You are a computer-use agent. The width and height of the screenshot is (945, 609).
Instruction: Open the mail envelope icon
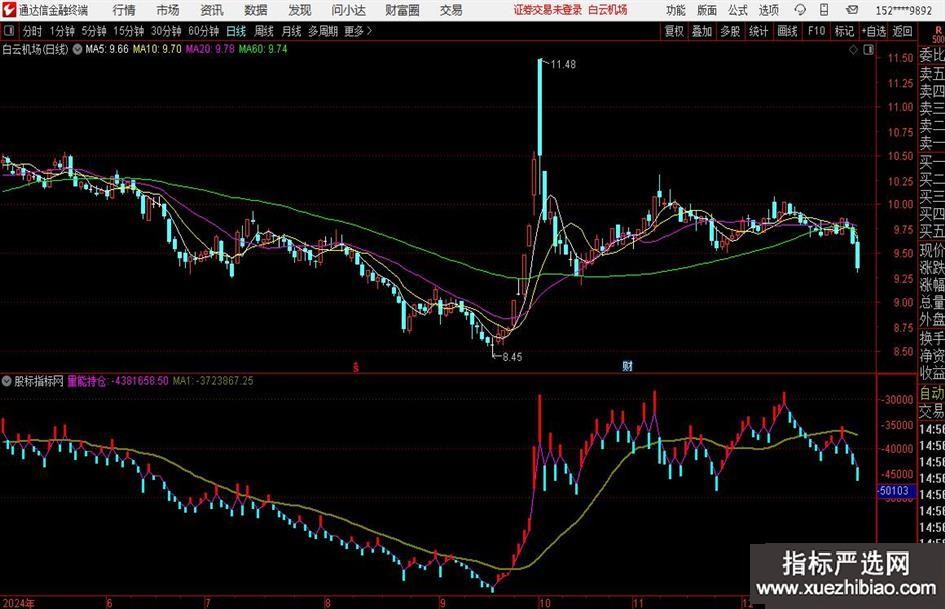pos(852,10)
